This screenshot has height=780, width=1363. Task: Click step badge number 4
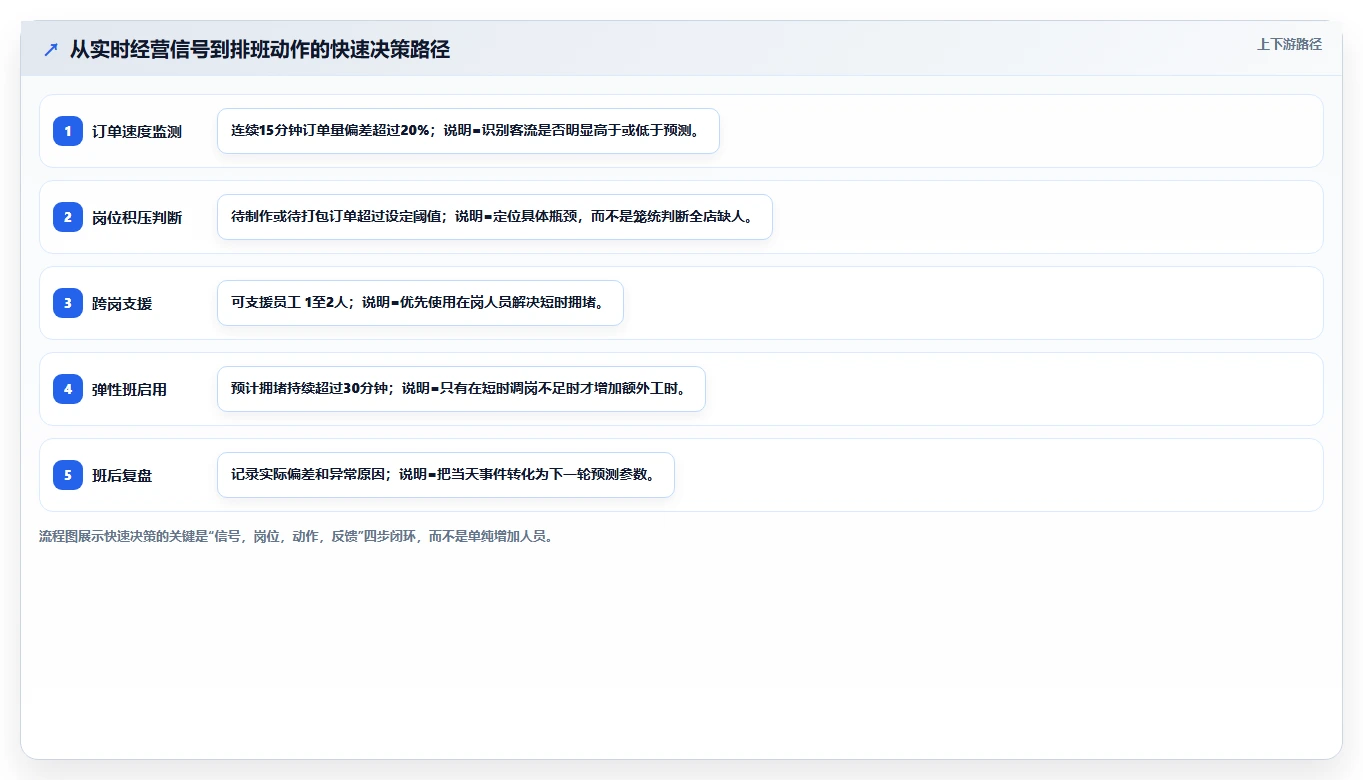tap(68, 389)
